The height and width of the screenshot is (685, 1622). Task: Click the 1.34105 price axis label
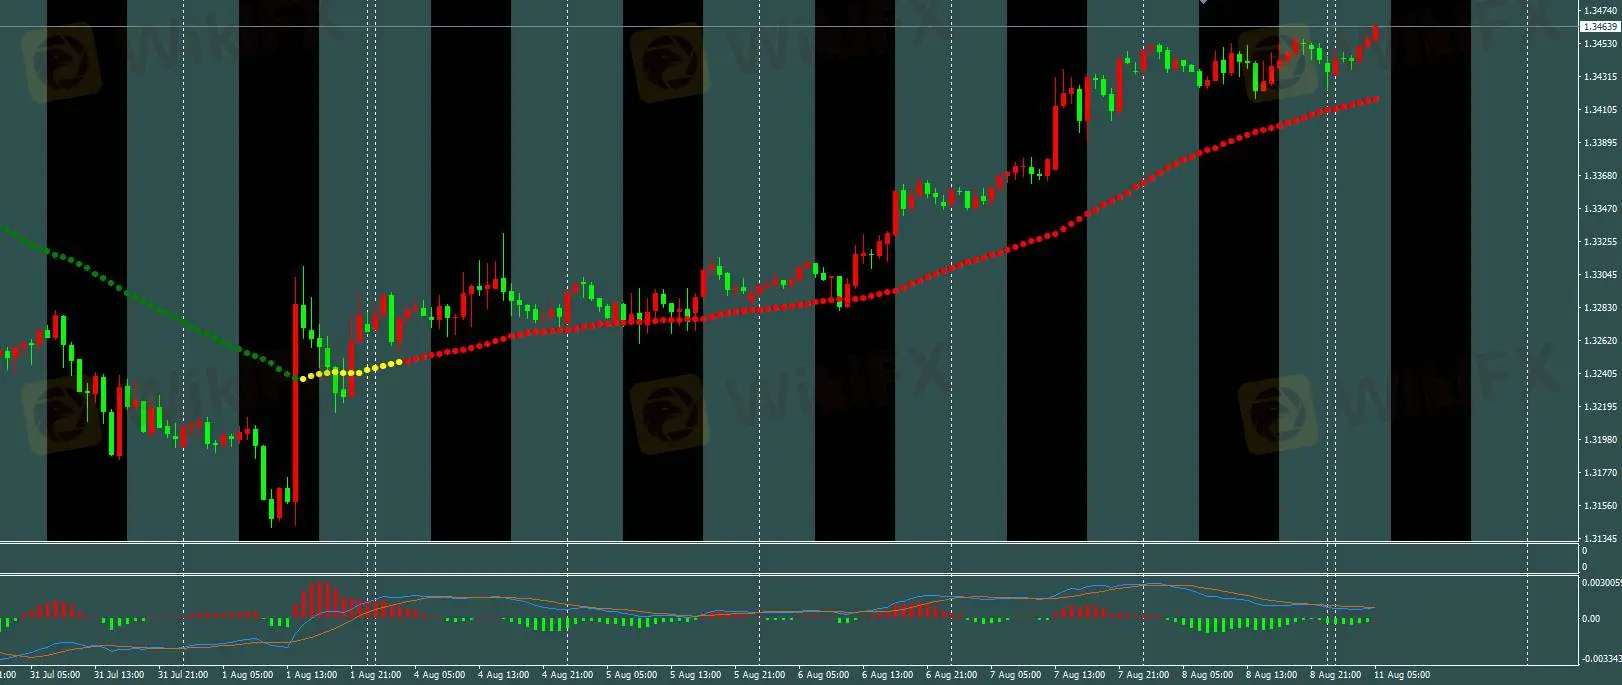[1601, 109]
